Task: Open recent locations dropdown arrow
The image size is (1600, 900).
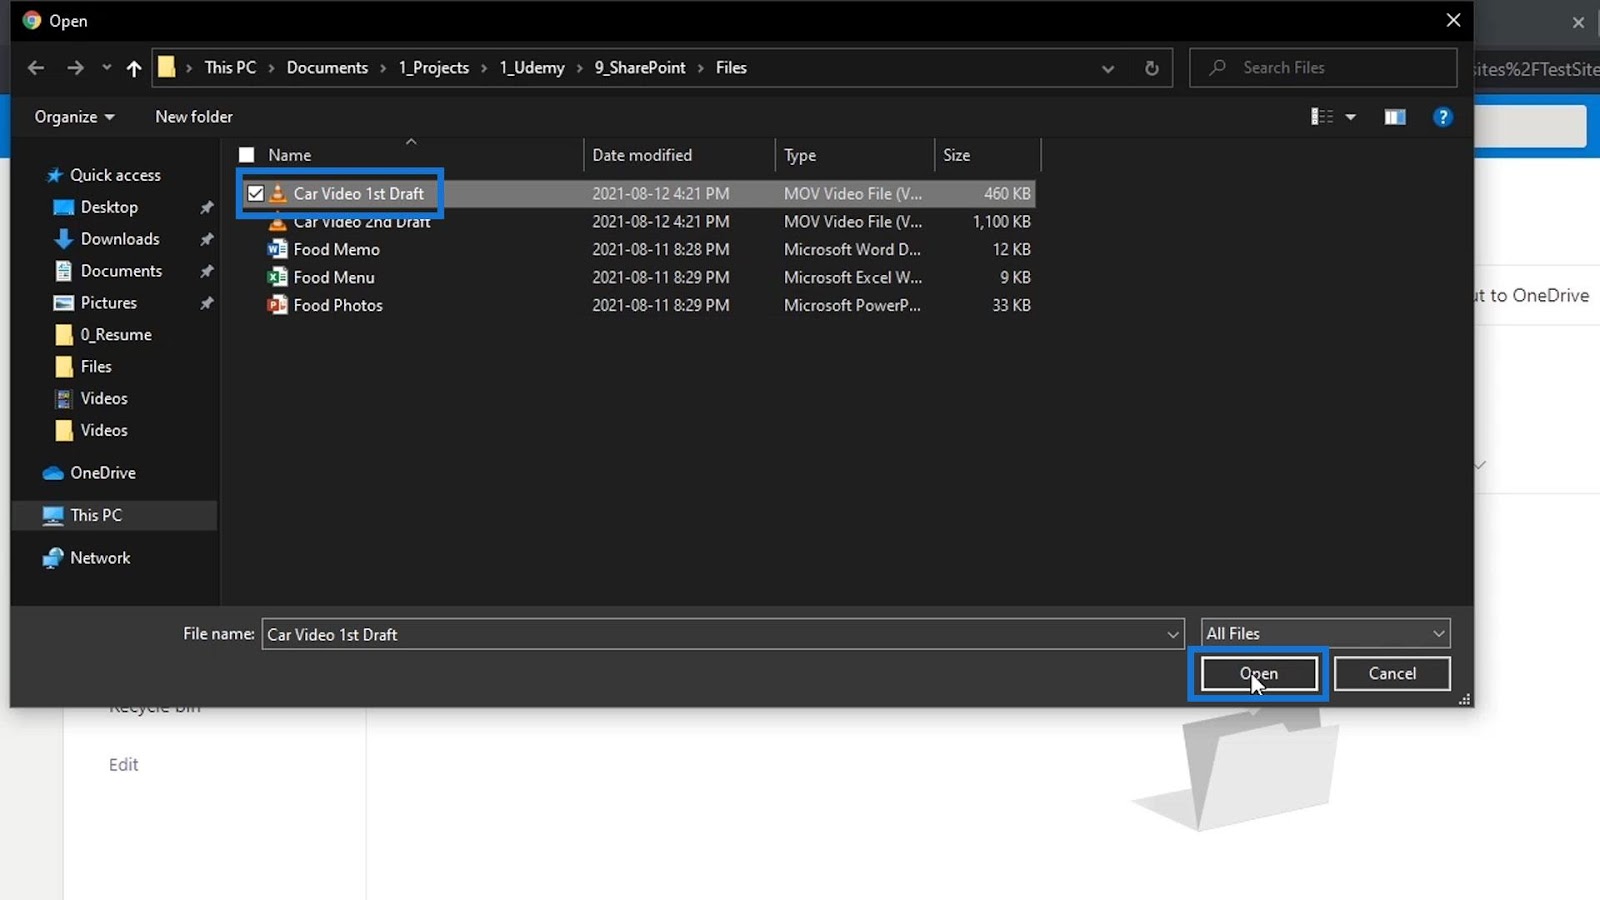Action: (106, 68)
